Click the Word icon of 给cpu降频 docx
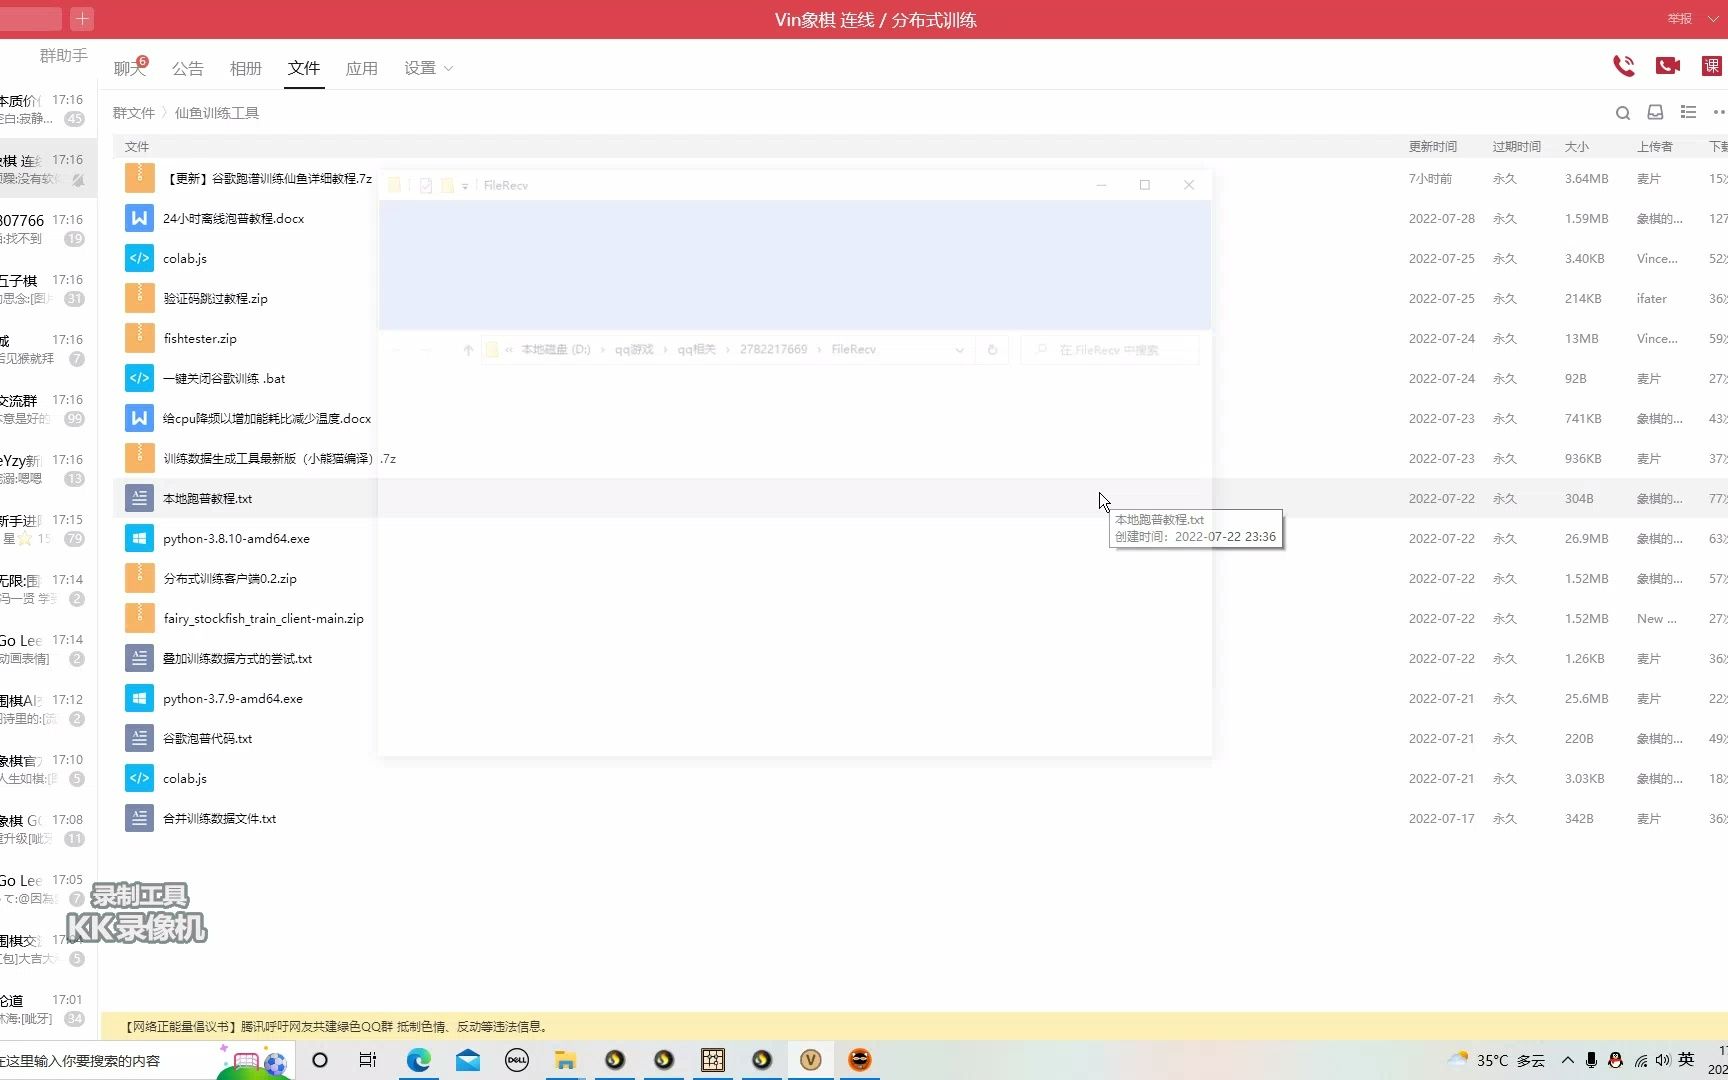The height and width of the screenshot is (1080, 1728). (x=139, y=418)
